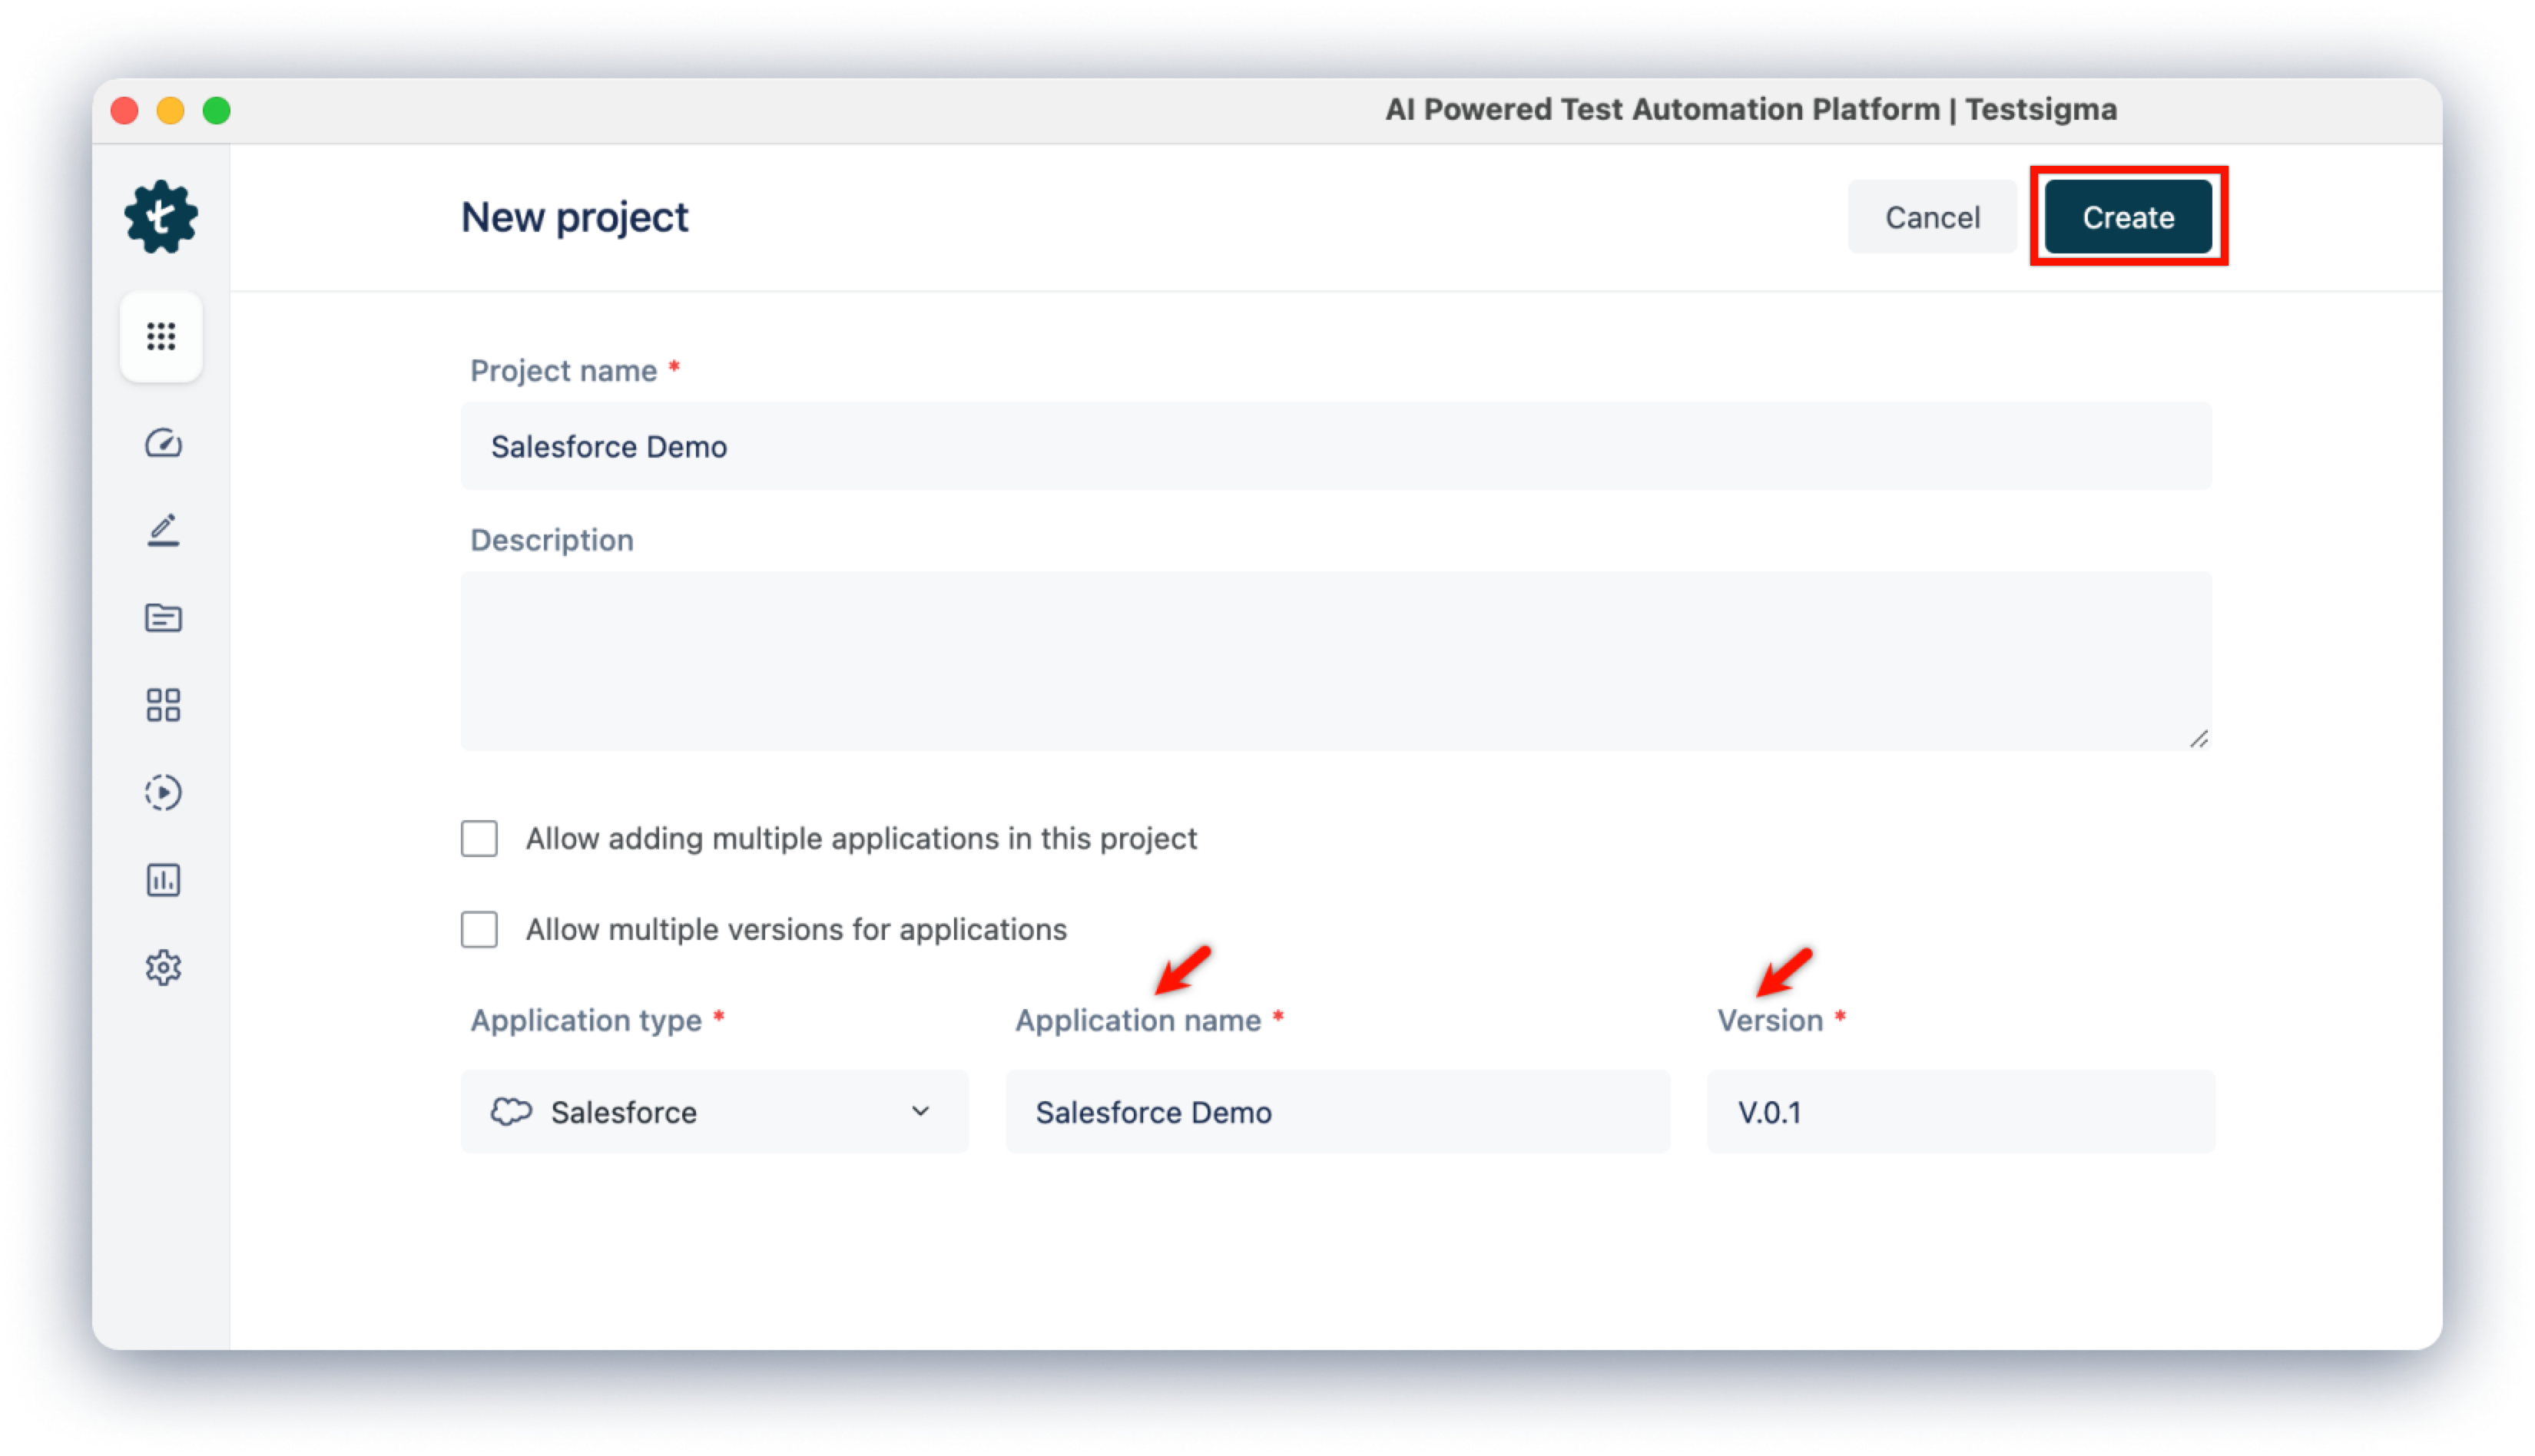Click the Version input field
The width and height of the screenshot is (2535, 1456).
pos(1961,1112)
